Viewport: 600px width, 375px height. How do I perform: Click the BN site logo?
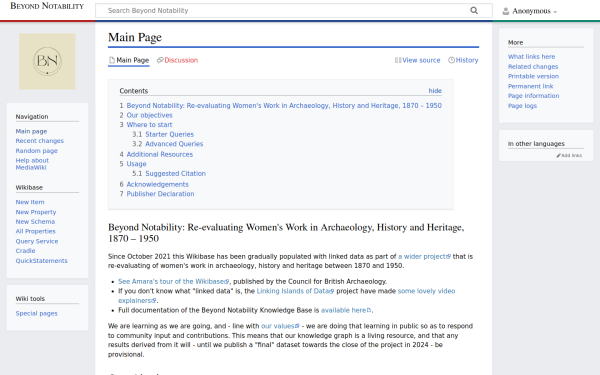click(x=47, y=61)
